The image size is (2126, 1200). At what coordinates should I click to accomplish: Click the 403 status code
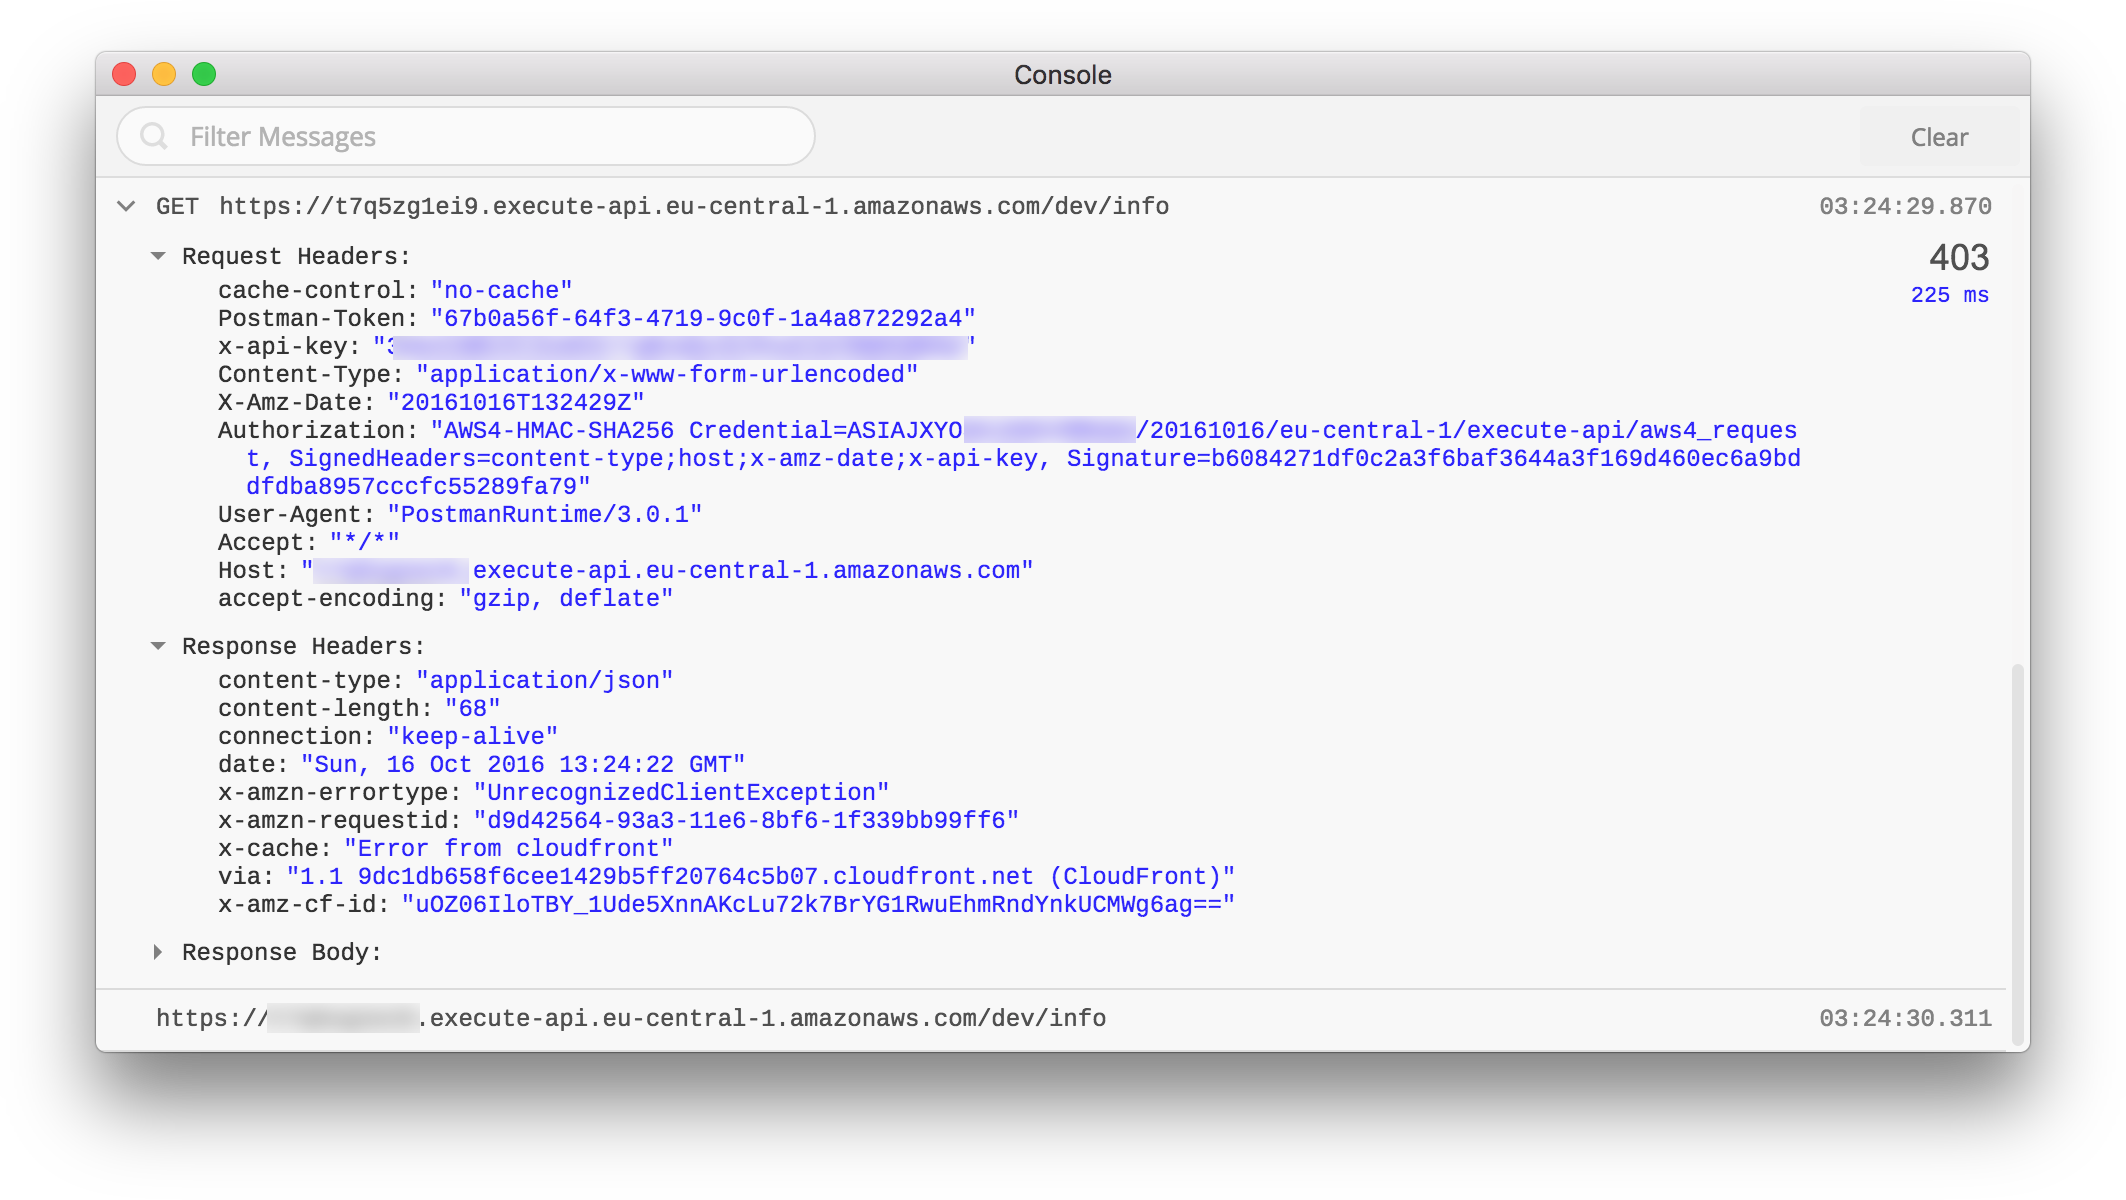pos(1958,258)
